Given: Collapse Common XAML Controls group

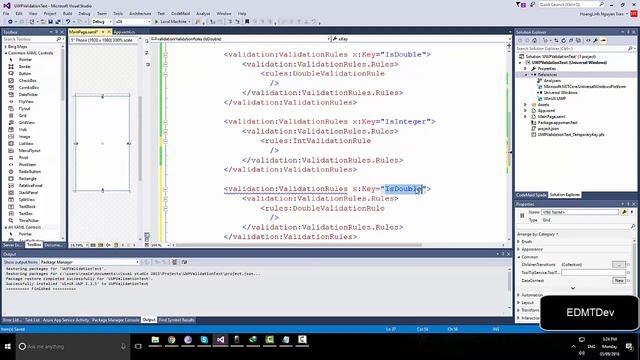Looking at the screenshot, I should click(6, 53).
